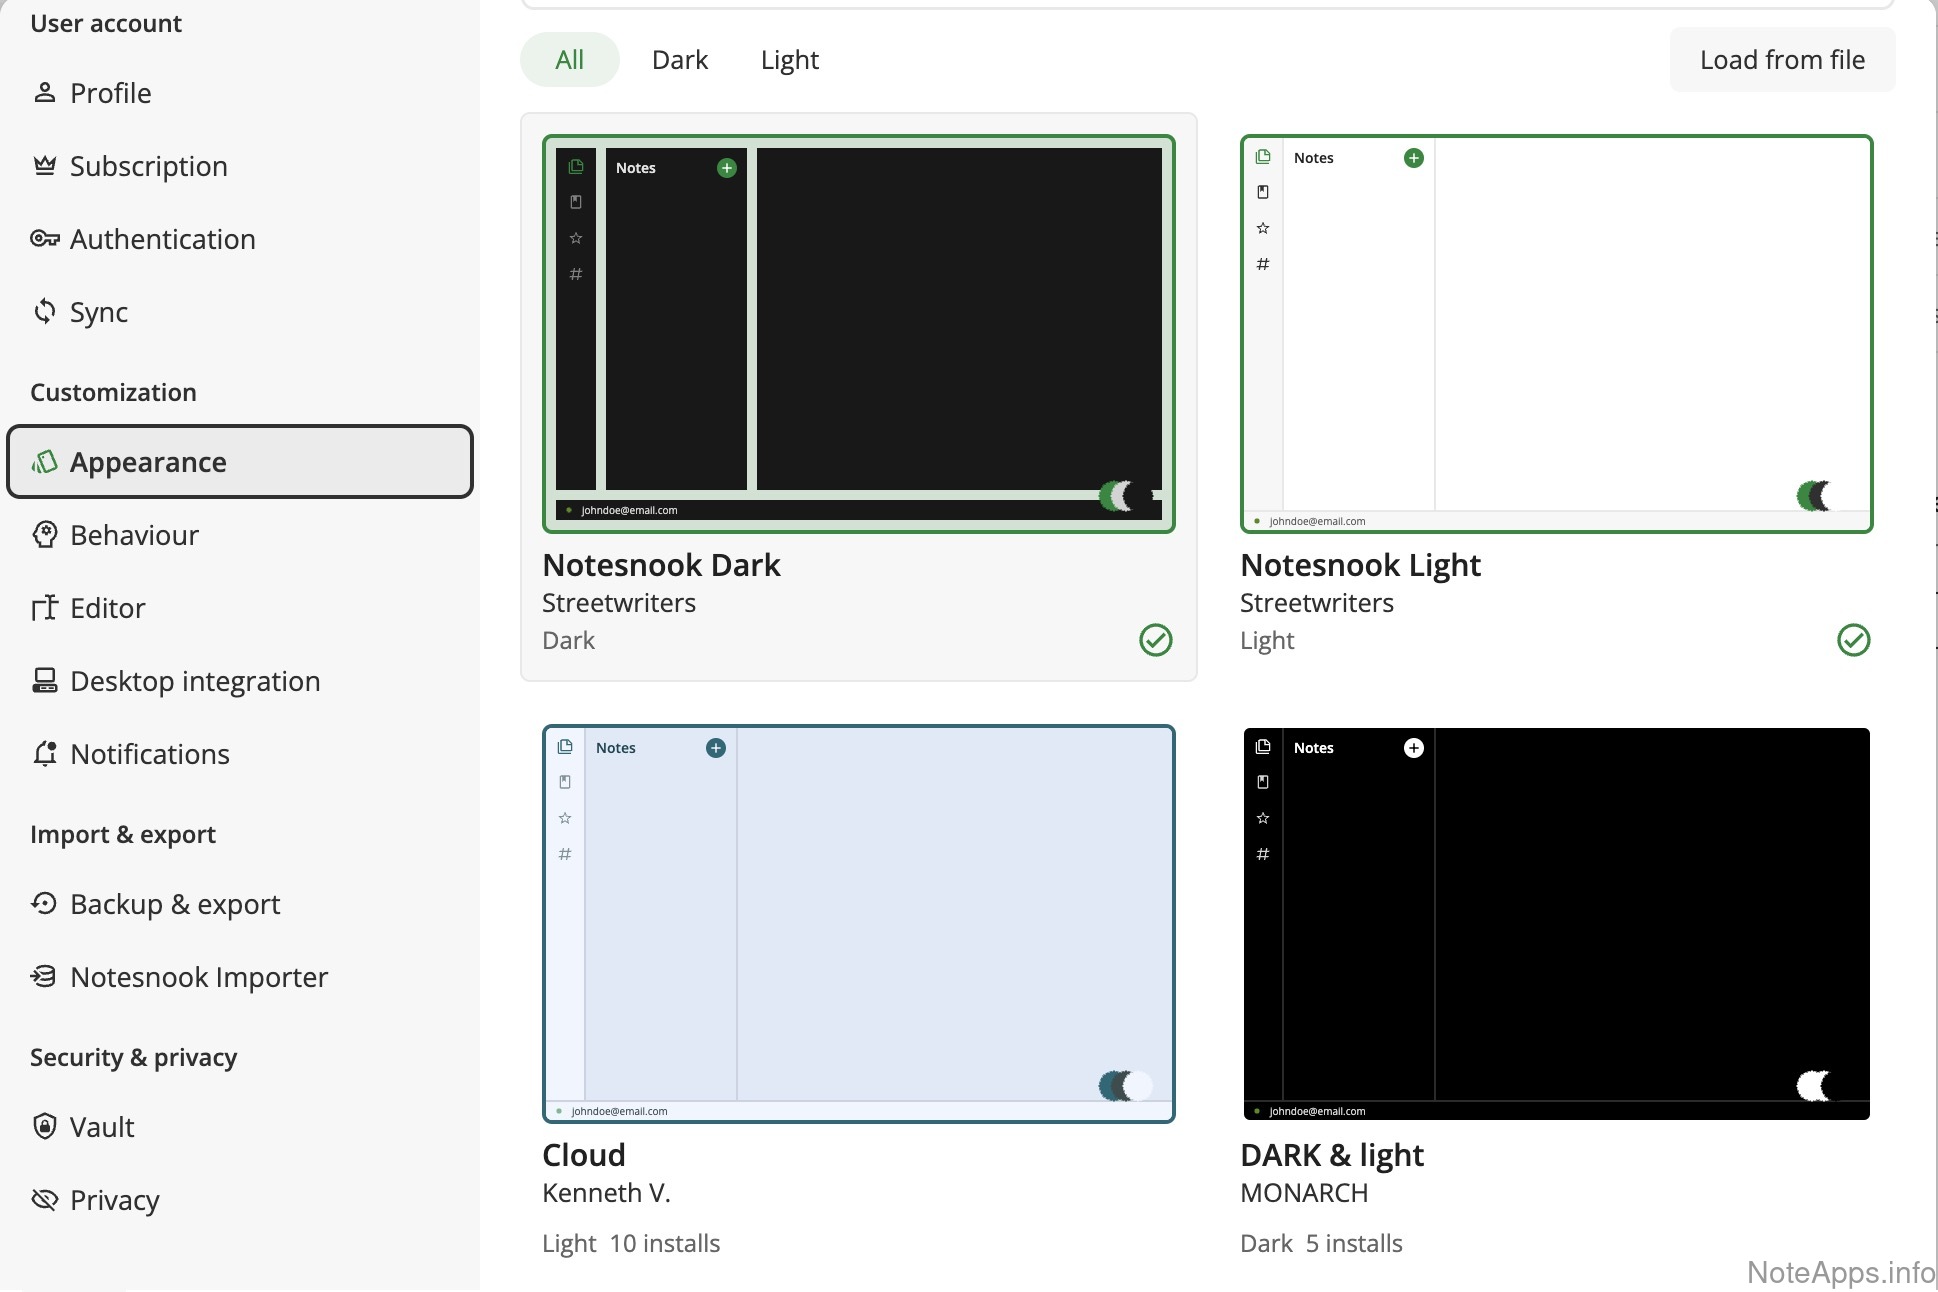Filter themes by Dark tab
The width and height of the screenshot is (1938, 1292).
click(x=680, y=60)
